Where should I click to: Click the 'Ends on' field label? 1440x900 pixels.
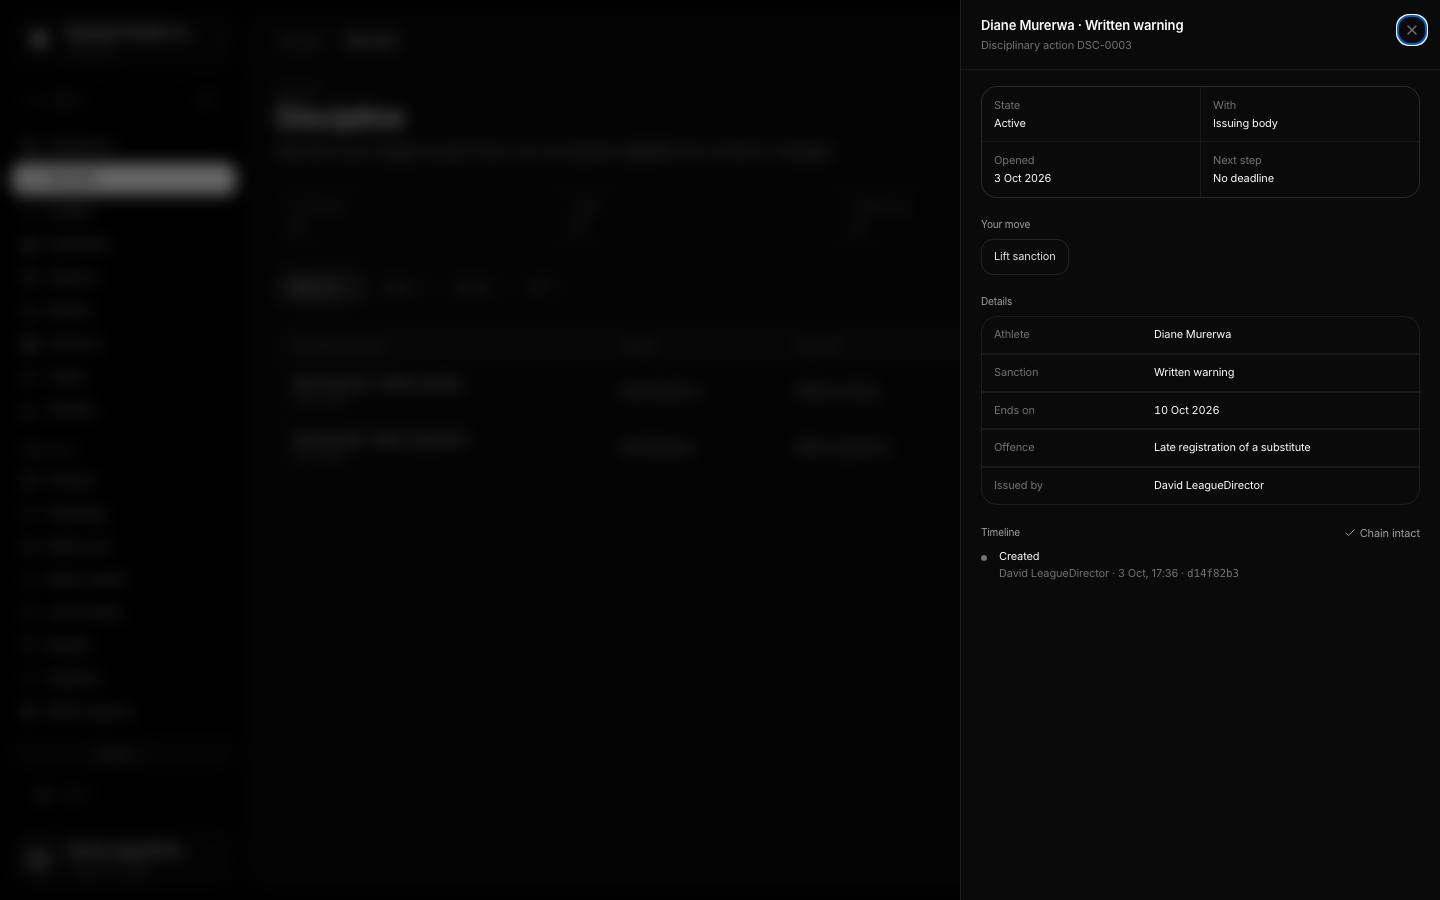tap(1014, 411)
